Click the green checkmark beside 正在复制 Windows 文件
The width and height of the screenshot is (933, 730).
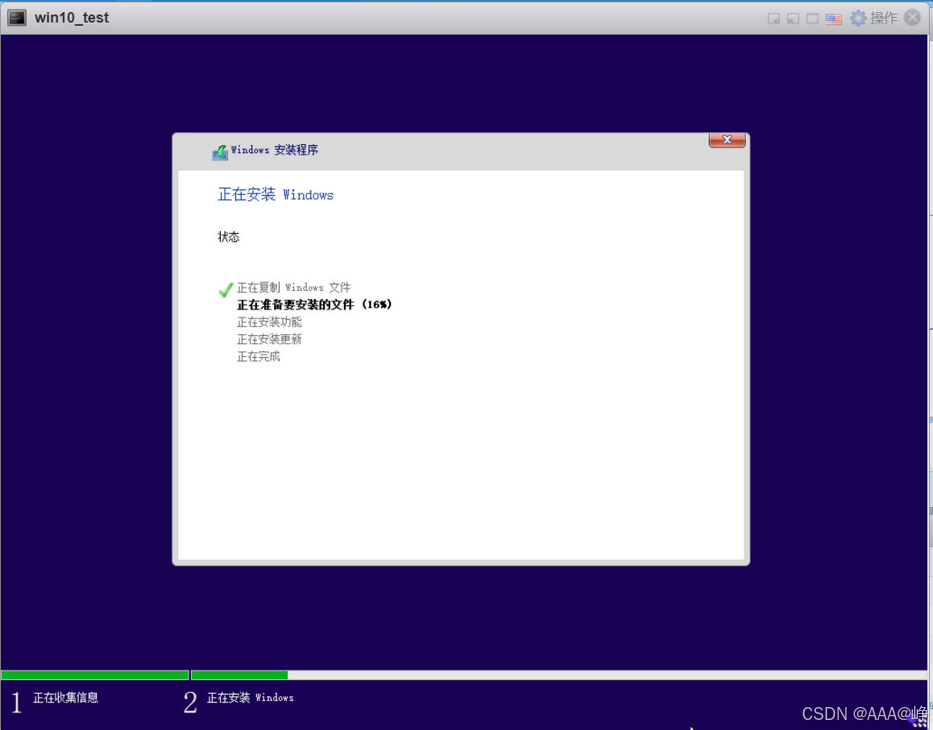(x=226, y=289)
